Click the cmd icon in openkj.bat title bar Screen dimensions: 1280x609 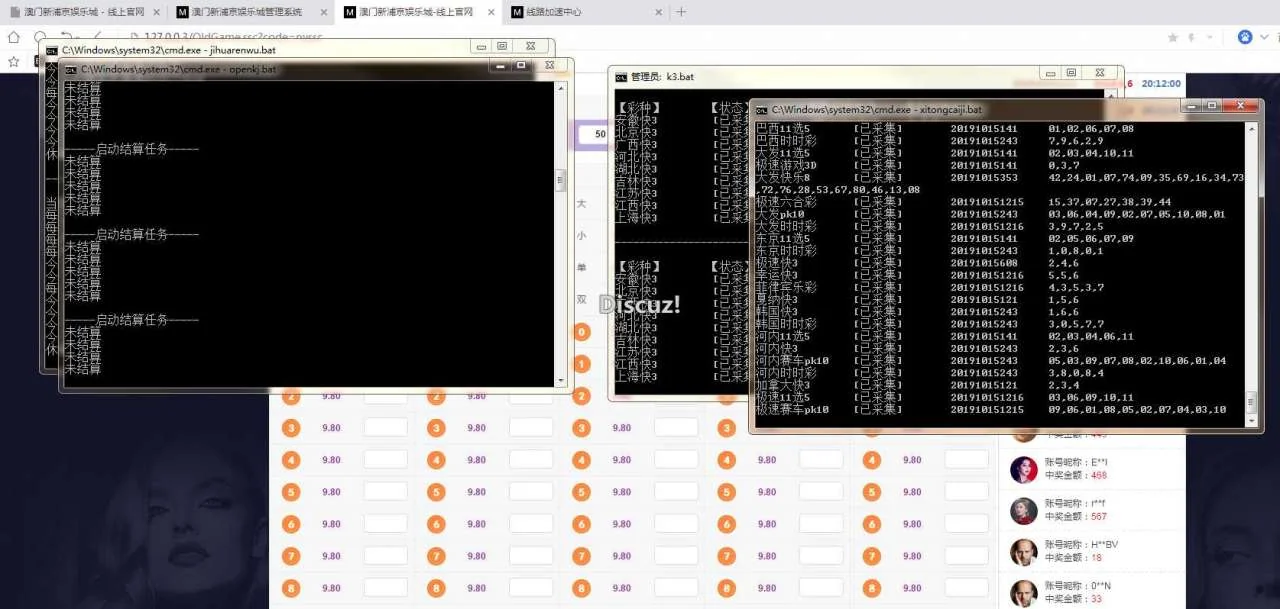pyautogui.click(x=70, y=69)
